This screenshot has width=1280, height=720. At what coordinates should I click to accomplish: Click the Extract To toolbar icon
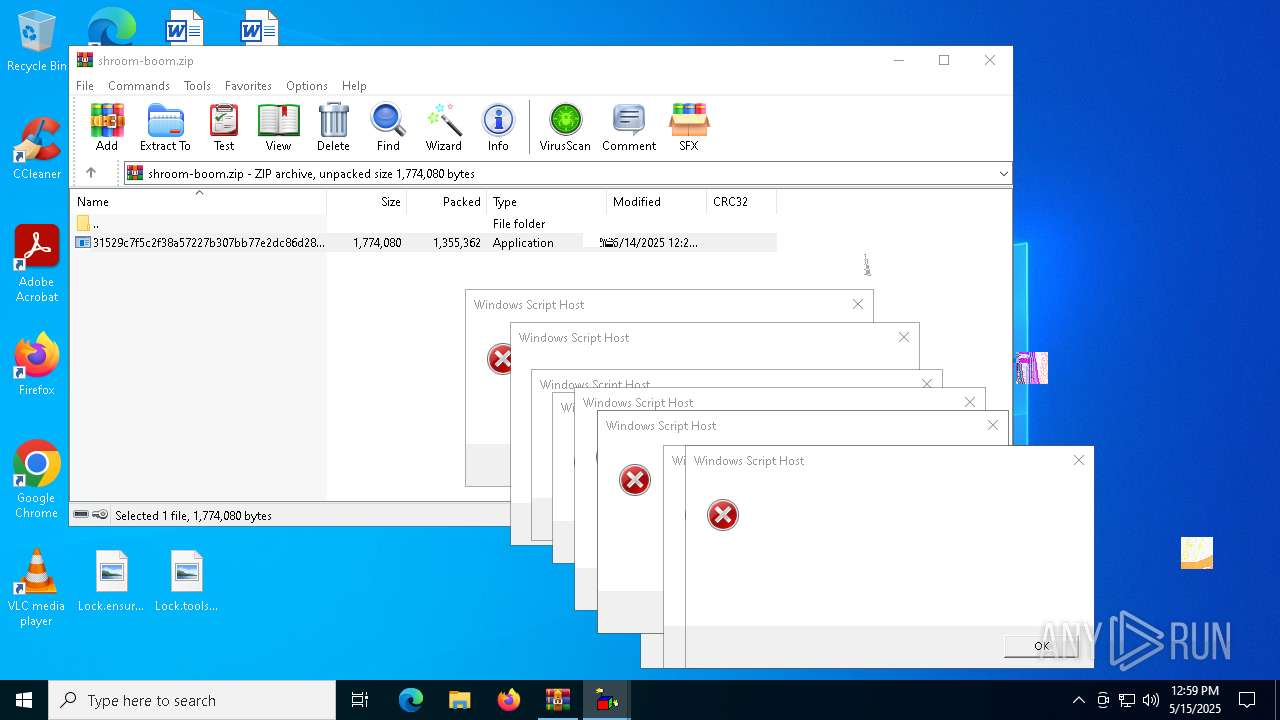(x=165, y=127)
